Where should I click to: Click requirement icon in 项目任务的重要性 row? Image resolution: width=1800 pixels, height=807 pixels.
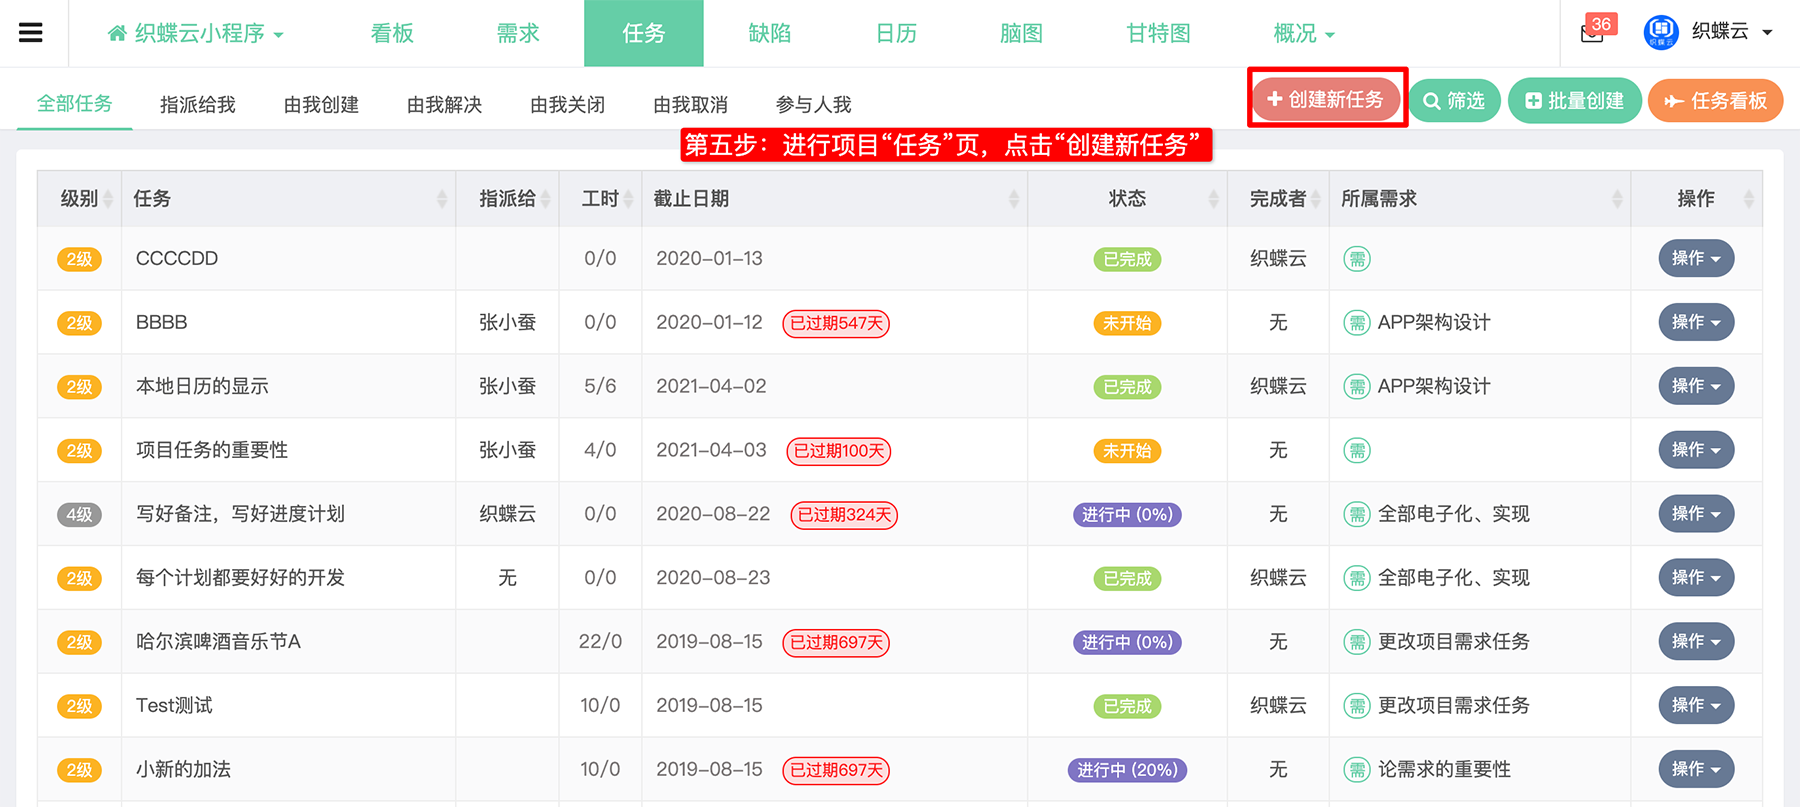point(1357,451)
